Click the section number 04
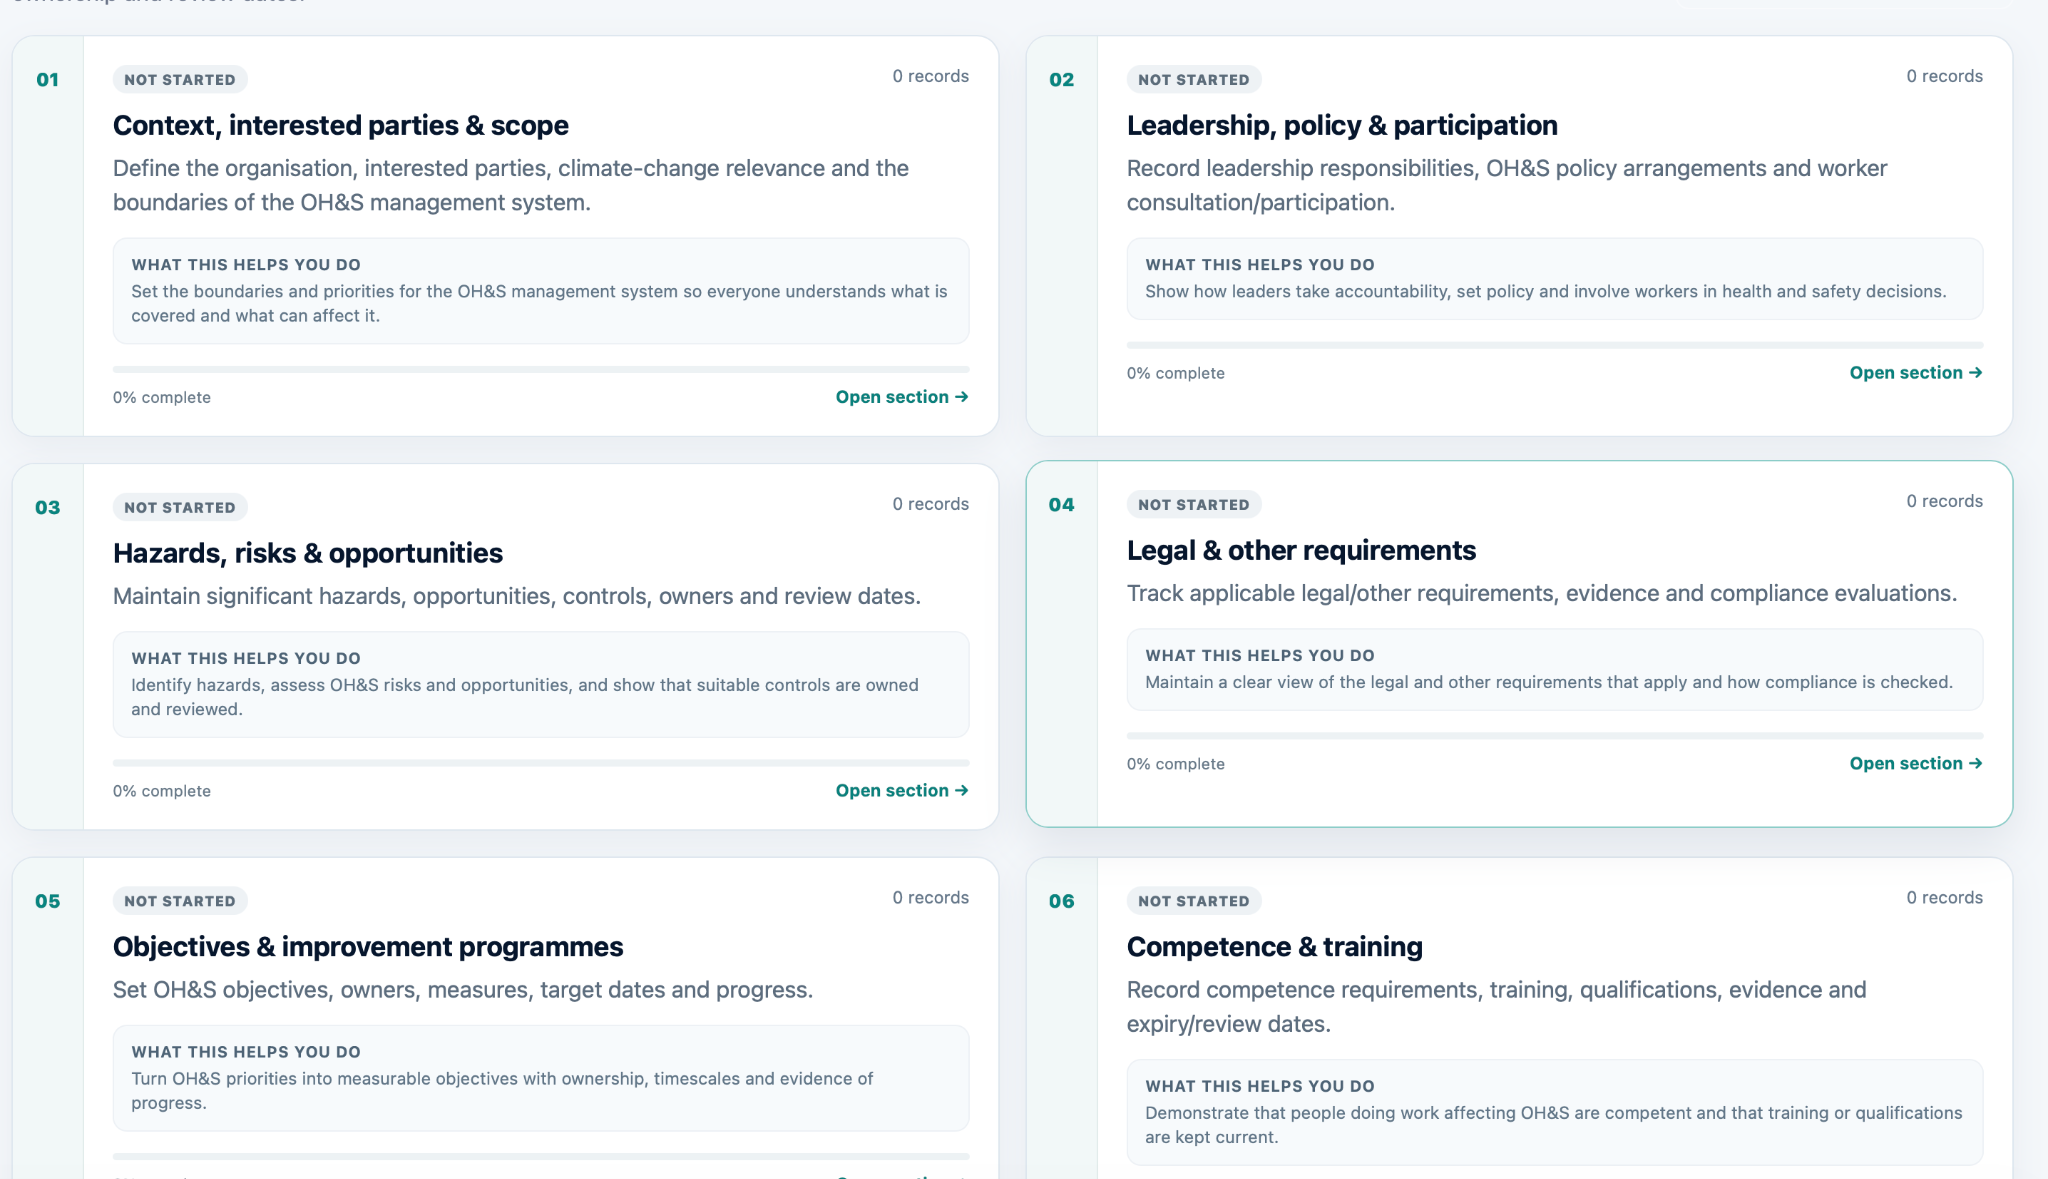 pyautogui.click(x=1061, y=505)
